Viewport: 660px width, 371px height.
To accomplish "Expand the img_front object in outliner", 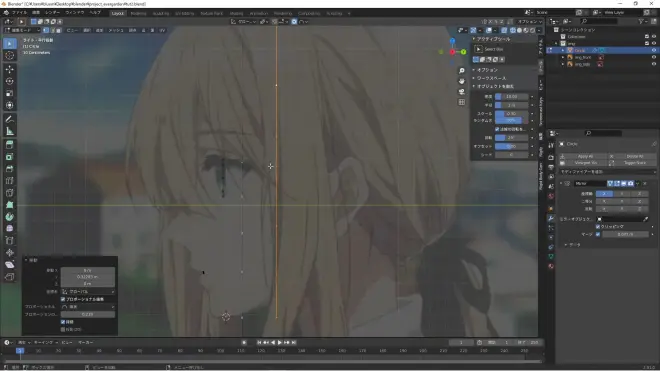I will coord(563,57).
